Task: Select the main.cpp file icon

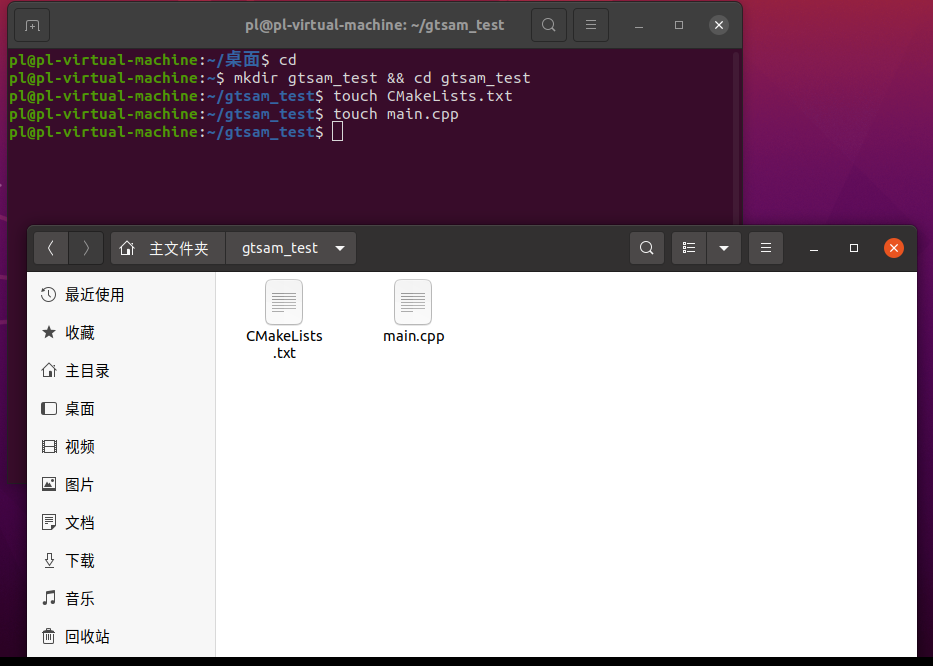Action: [x=413, y=303]
